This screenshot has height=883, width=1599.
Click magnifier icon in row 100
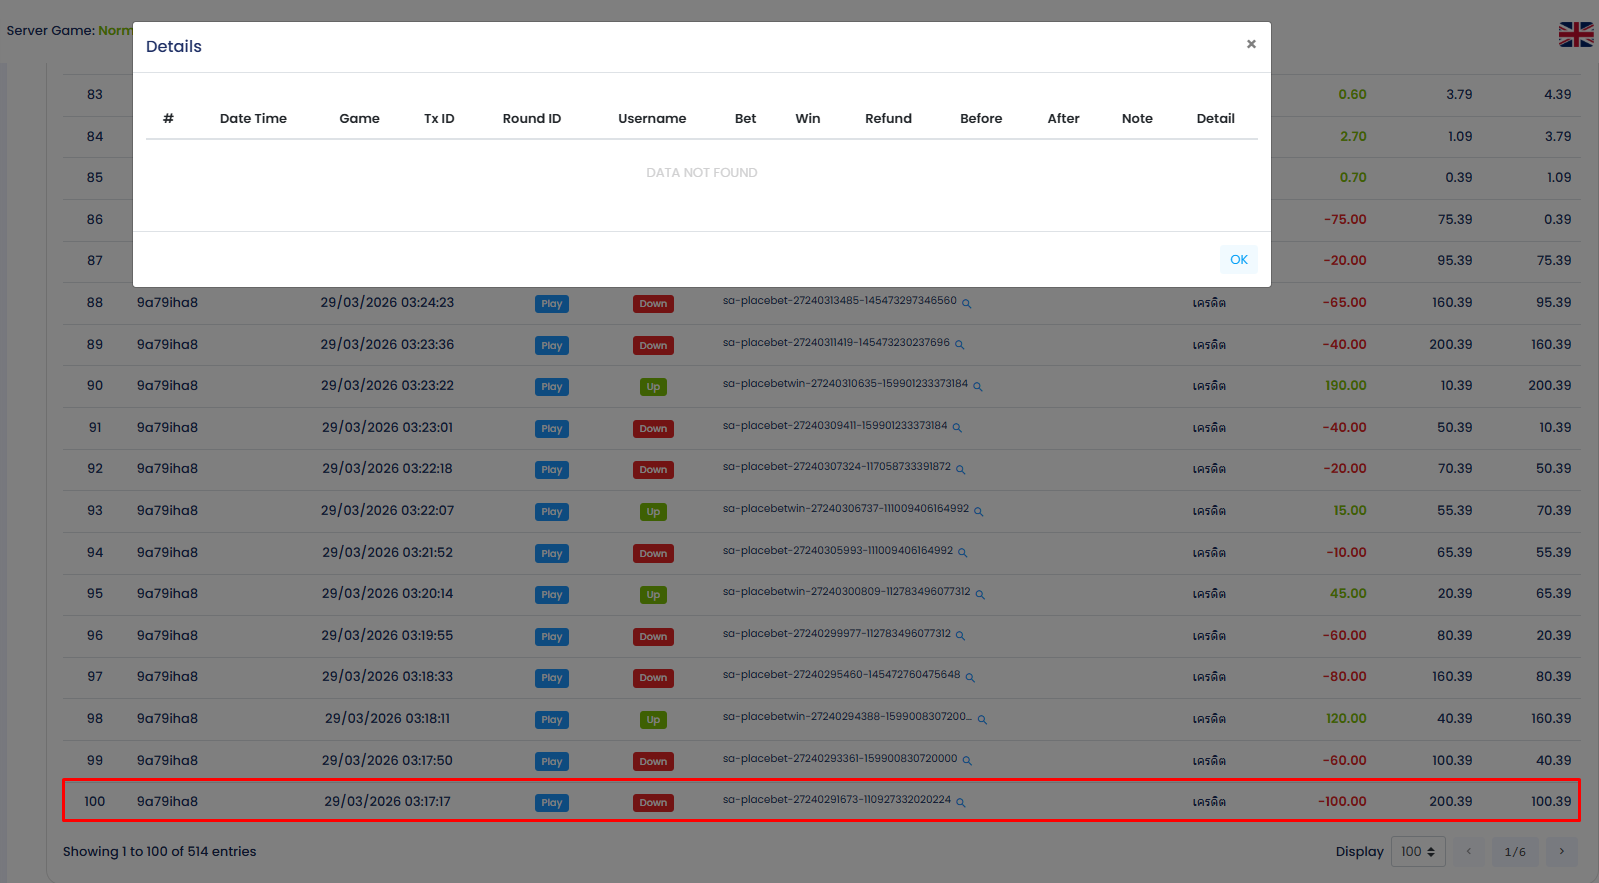pyautogui.click(x=961, y=802)
